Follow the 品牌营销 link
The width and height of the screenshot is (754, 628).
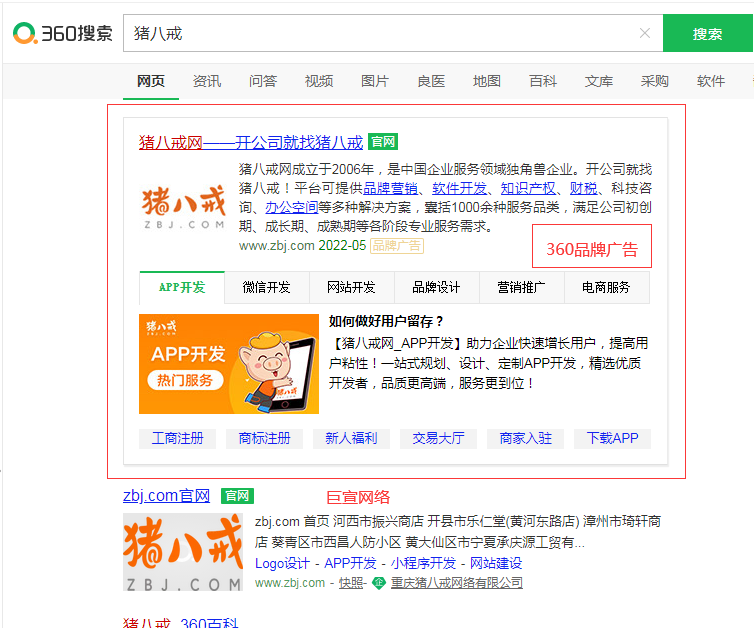pos(390,188)
